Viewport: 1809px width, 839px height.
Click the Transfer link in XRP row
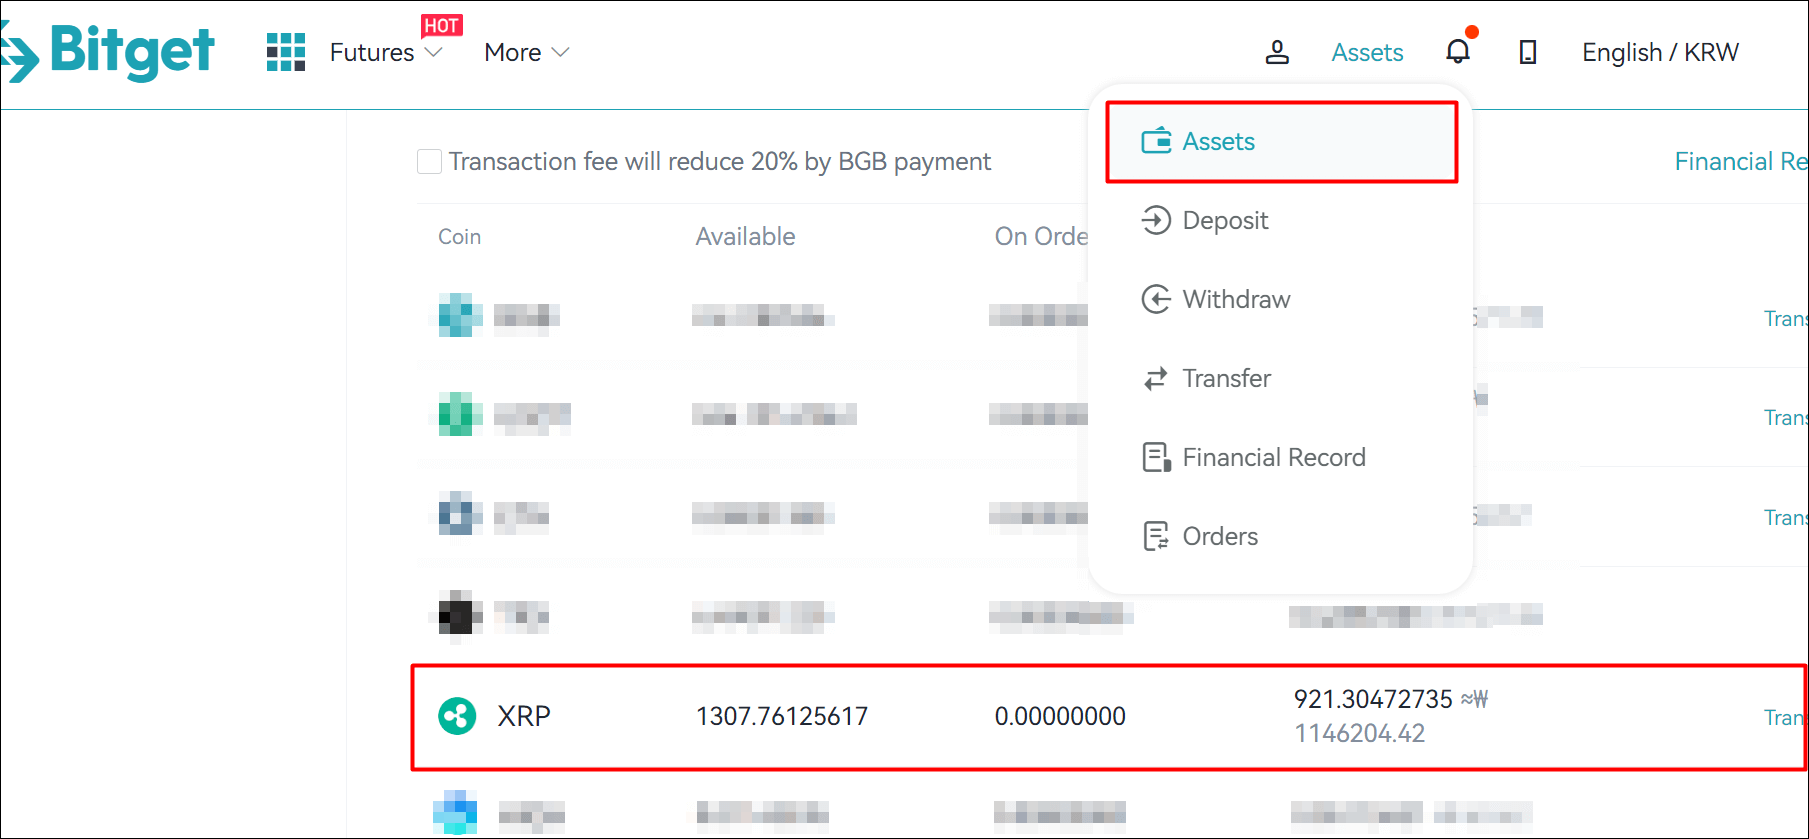click(x=1785, y=717)
